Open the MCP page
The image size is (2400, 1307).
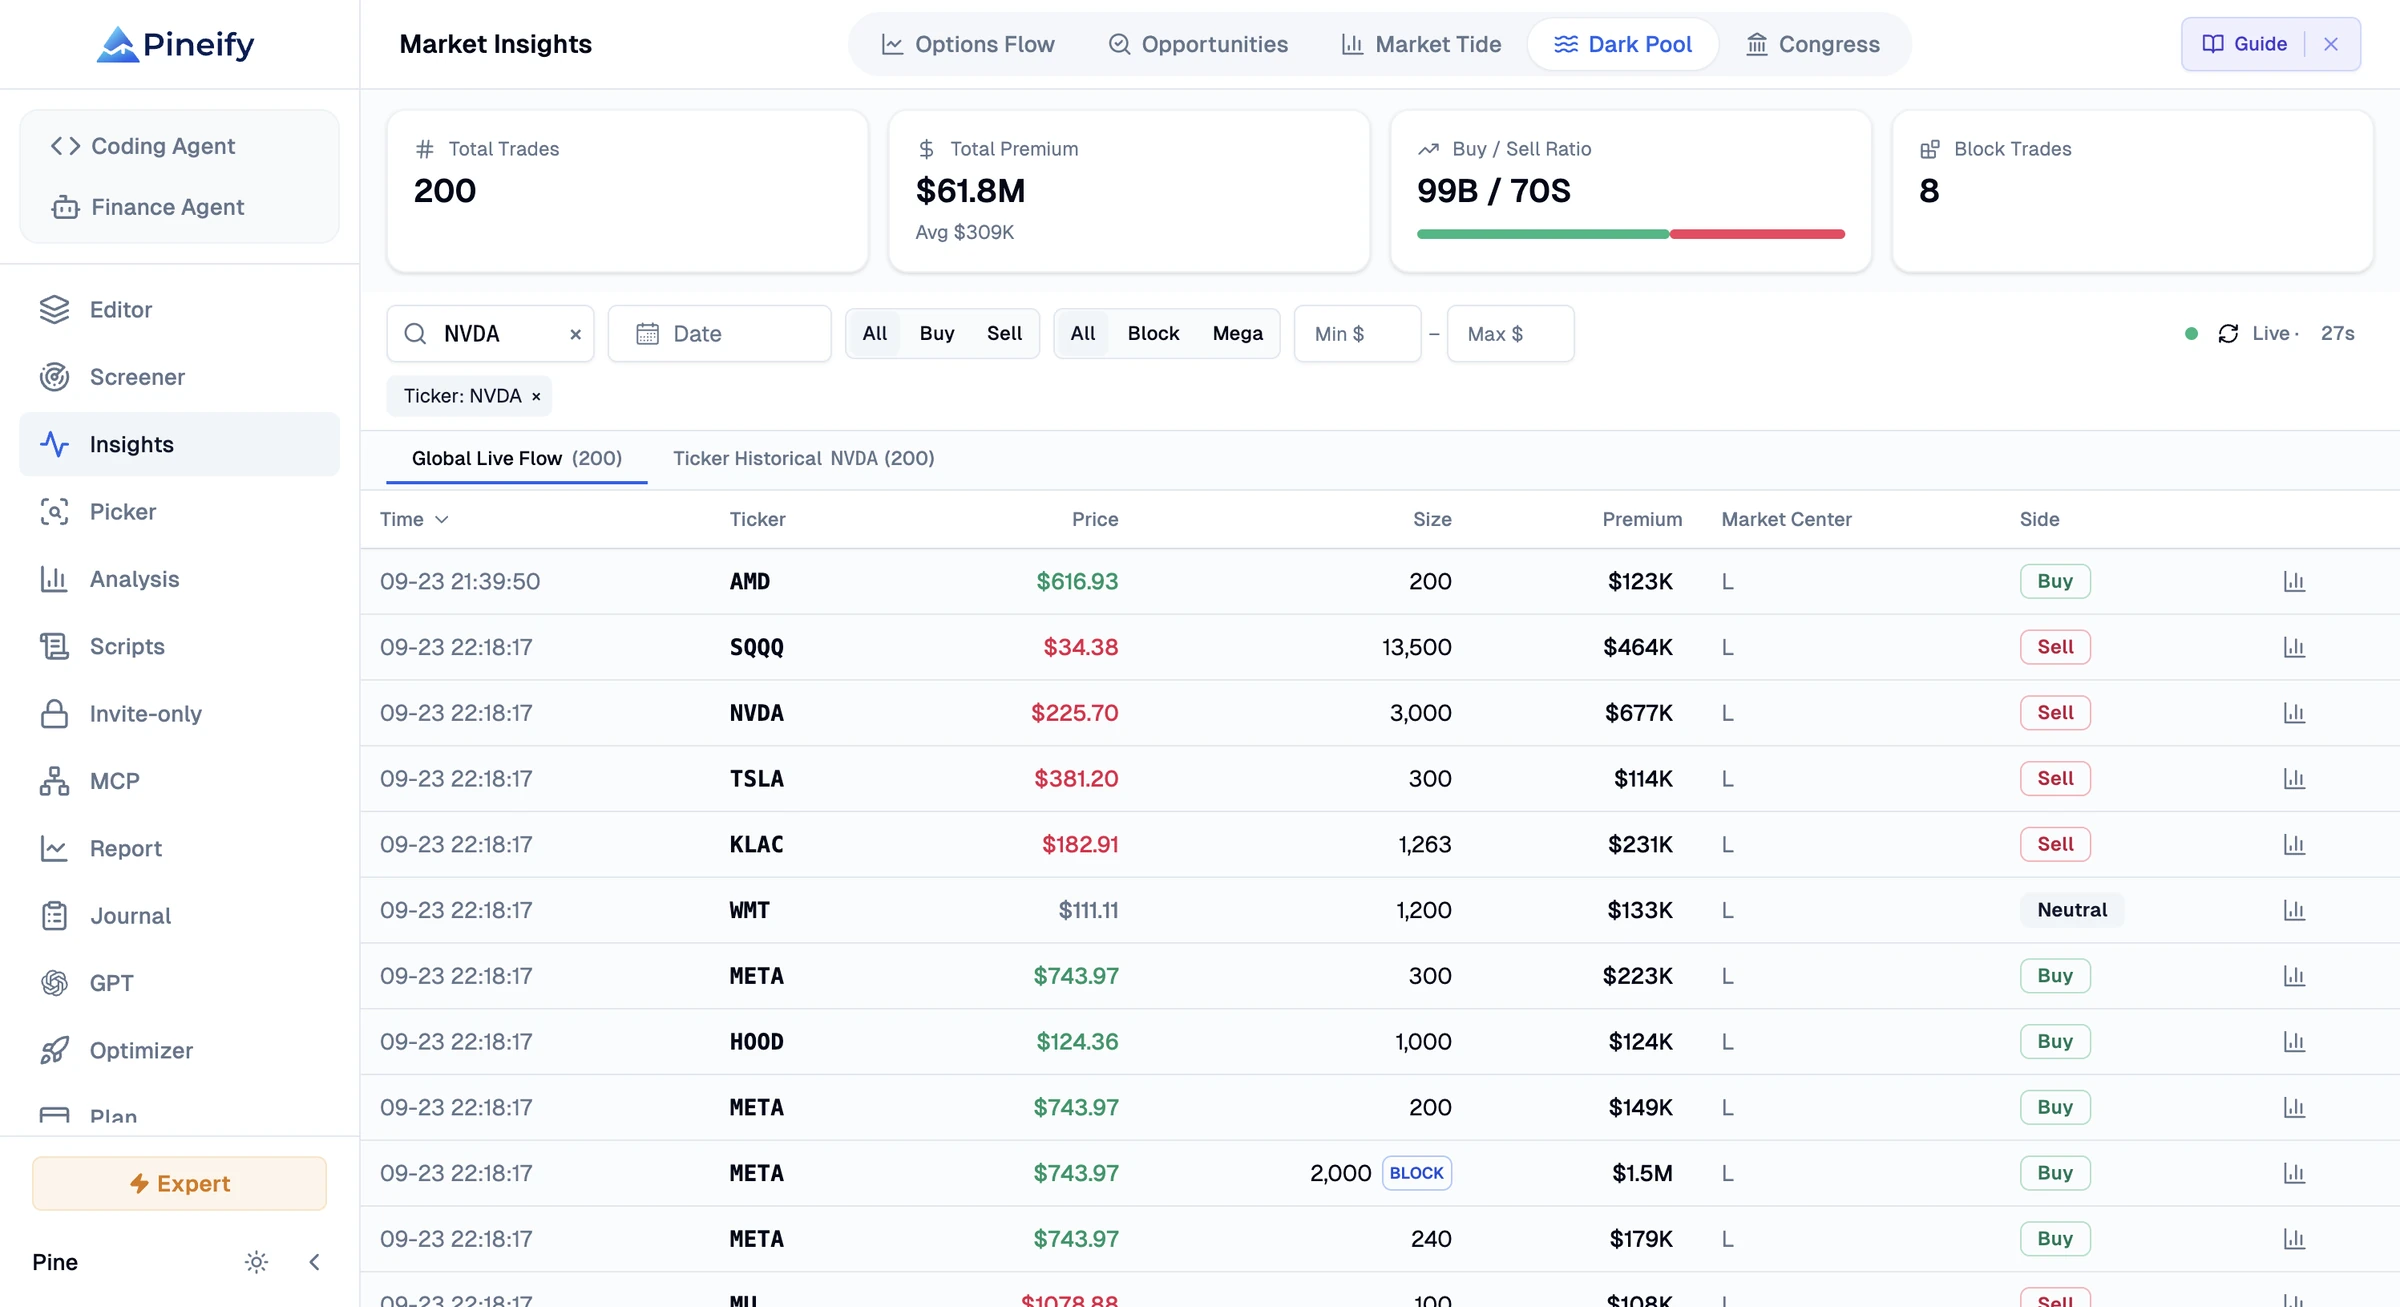coord(179,781)
